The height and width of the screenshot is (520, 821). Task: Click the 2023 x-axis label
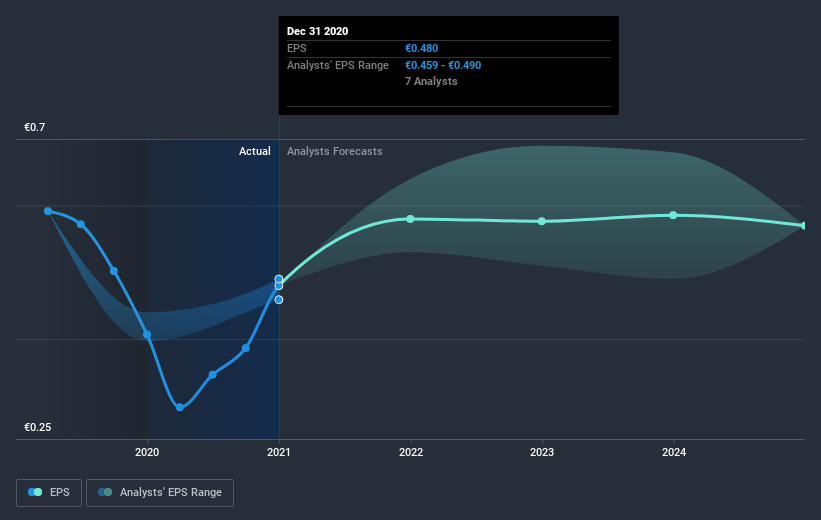click(x=542, y=452)
